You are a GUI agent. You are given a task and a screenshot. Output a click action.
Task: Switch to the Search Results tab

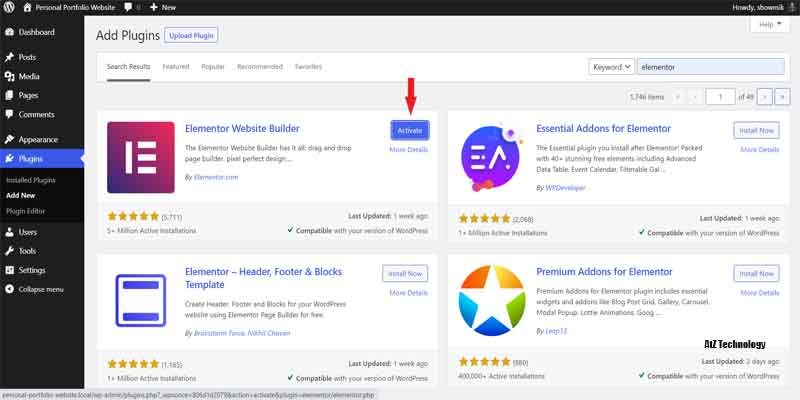129,67
